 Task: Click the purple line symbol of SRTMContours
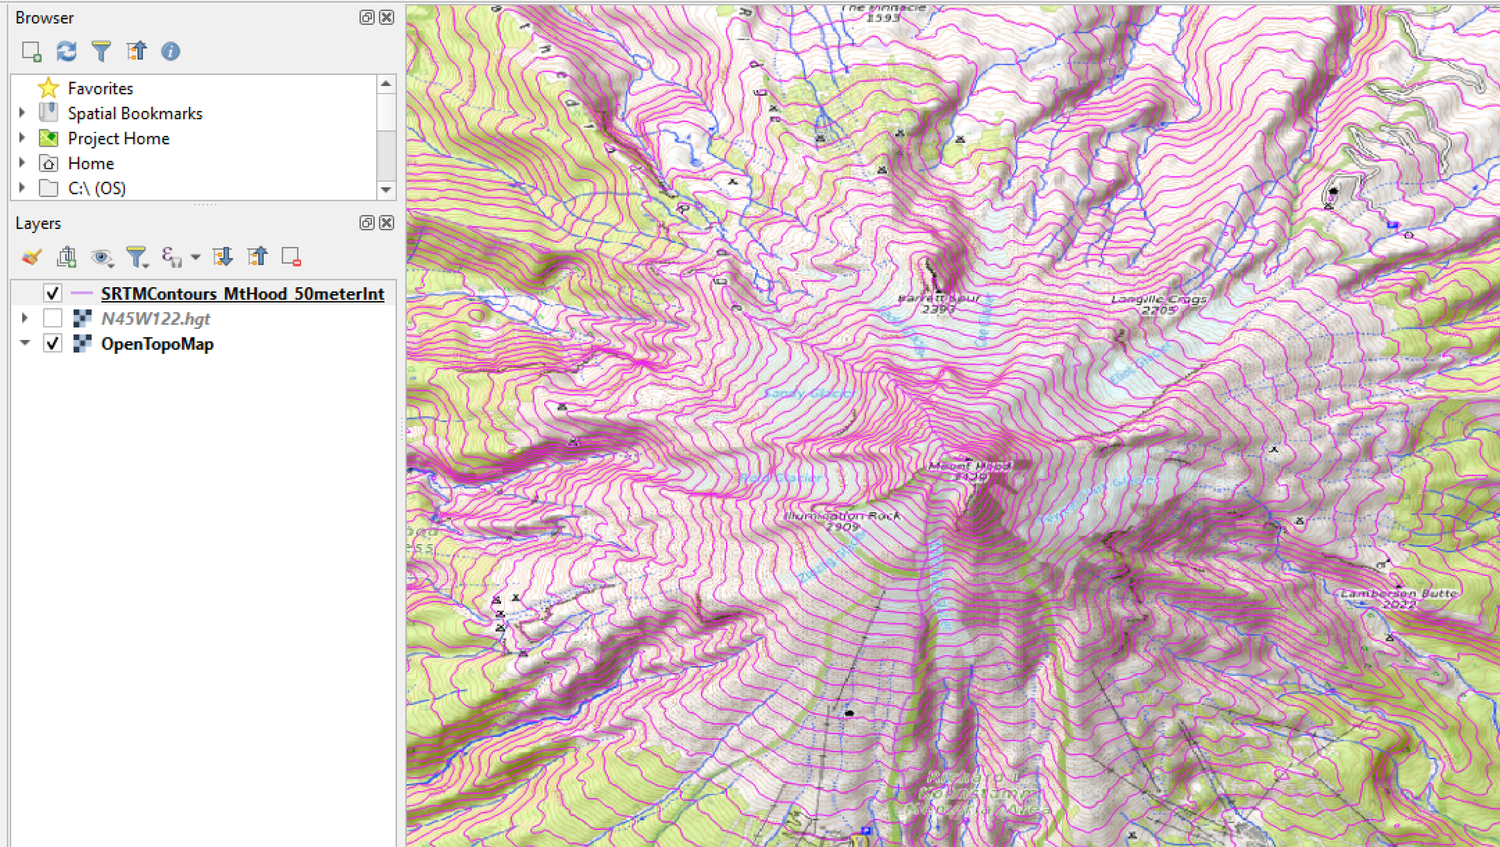(80, 293)
